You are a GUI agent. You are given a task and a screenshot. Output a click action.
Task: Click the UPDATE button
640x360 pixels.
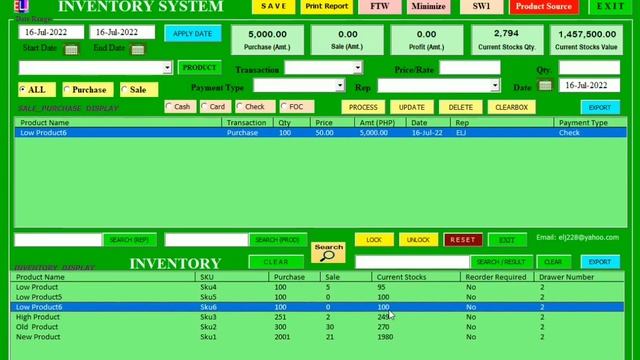[411, 107]
